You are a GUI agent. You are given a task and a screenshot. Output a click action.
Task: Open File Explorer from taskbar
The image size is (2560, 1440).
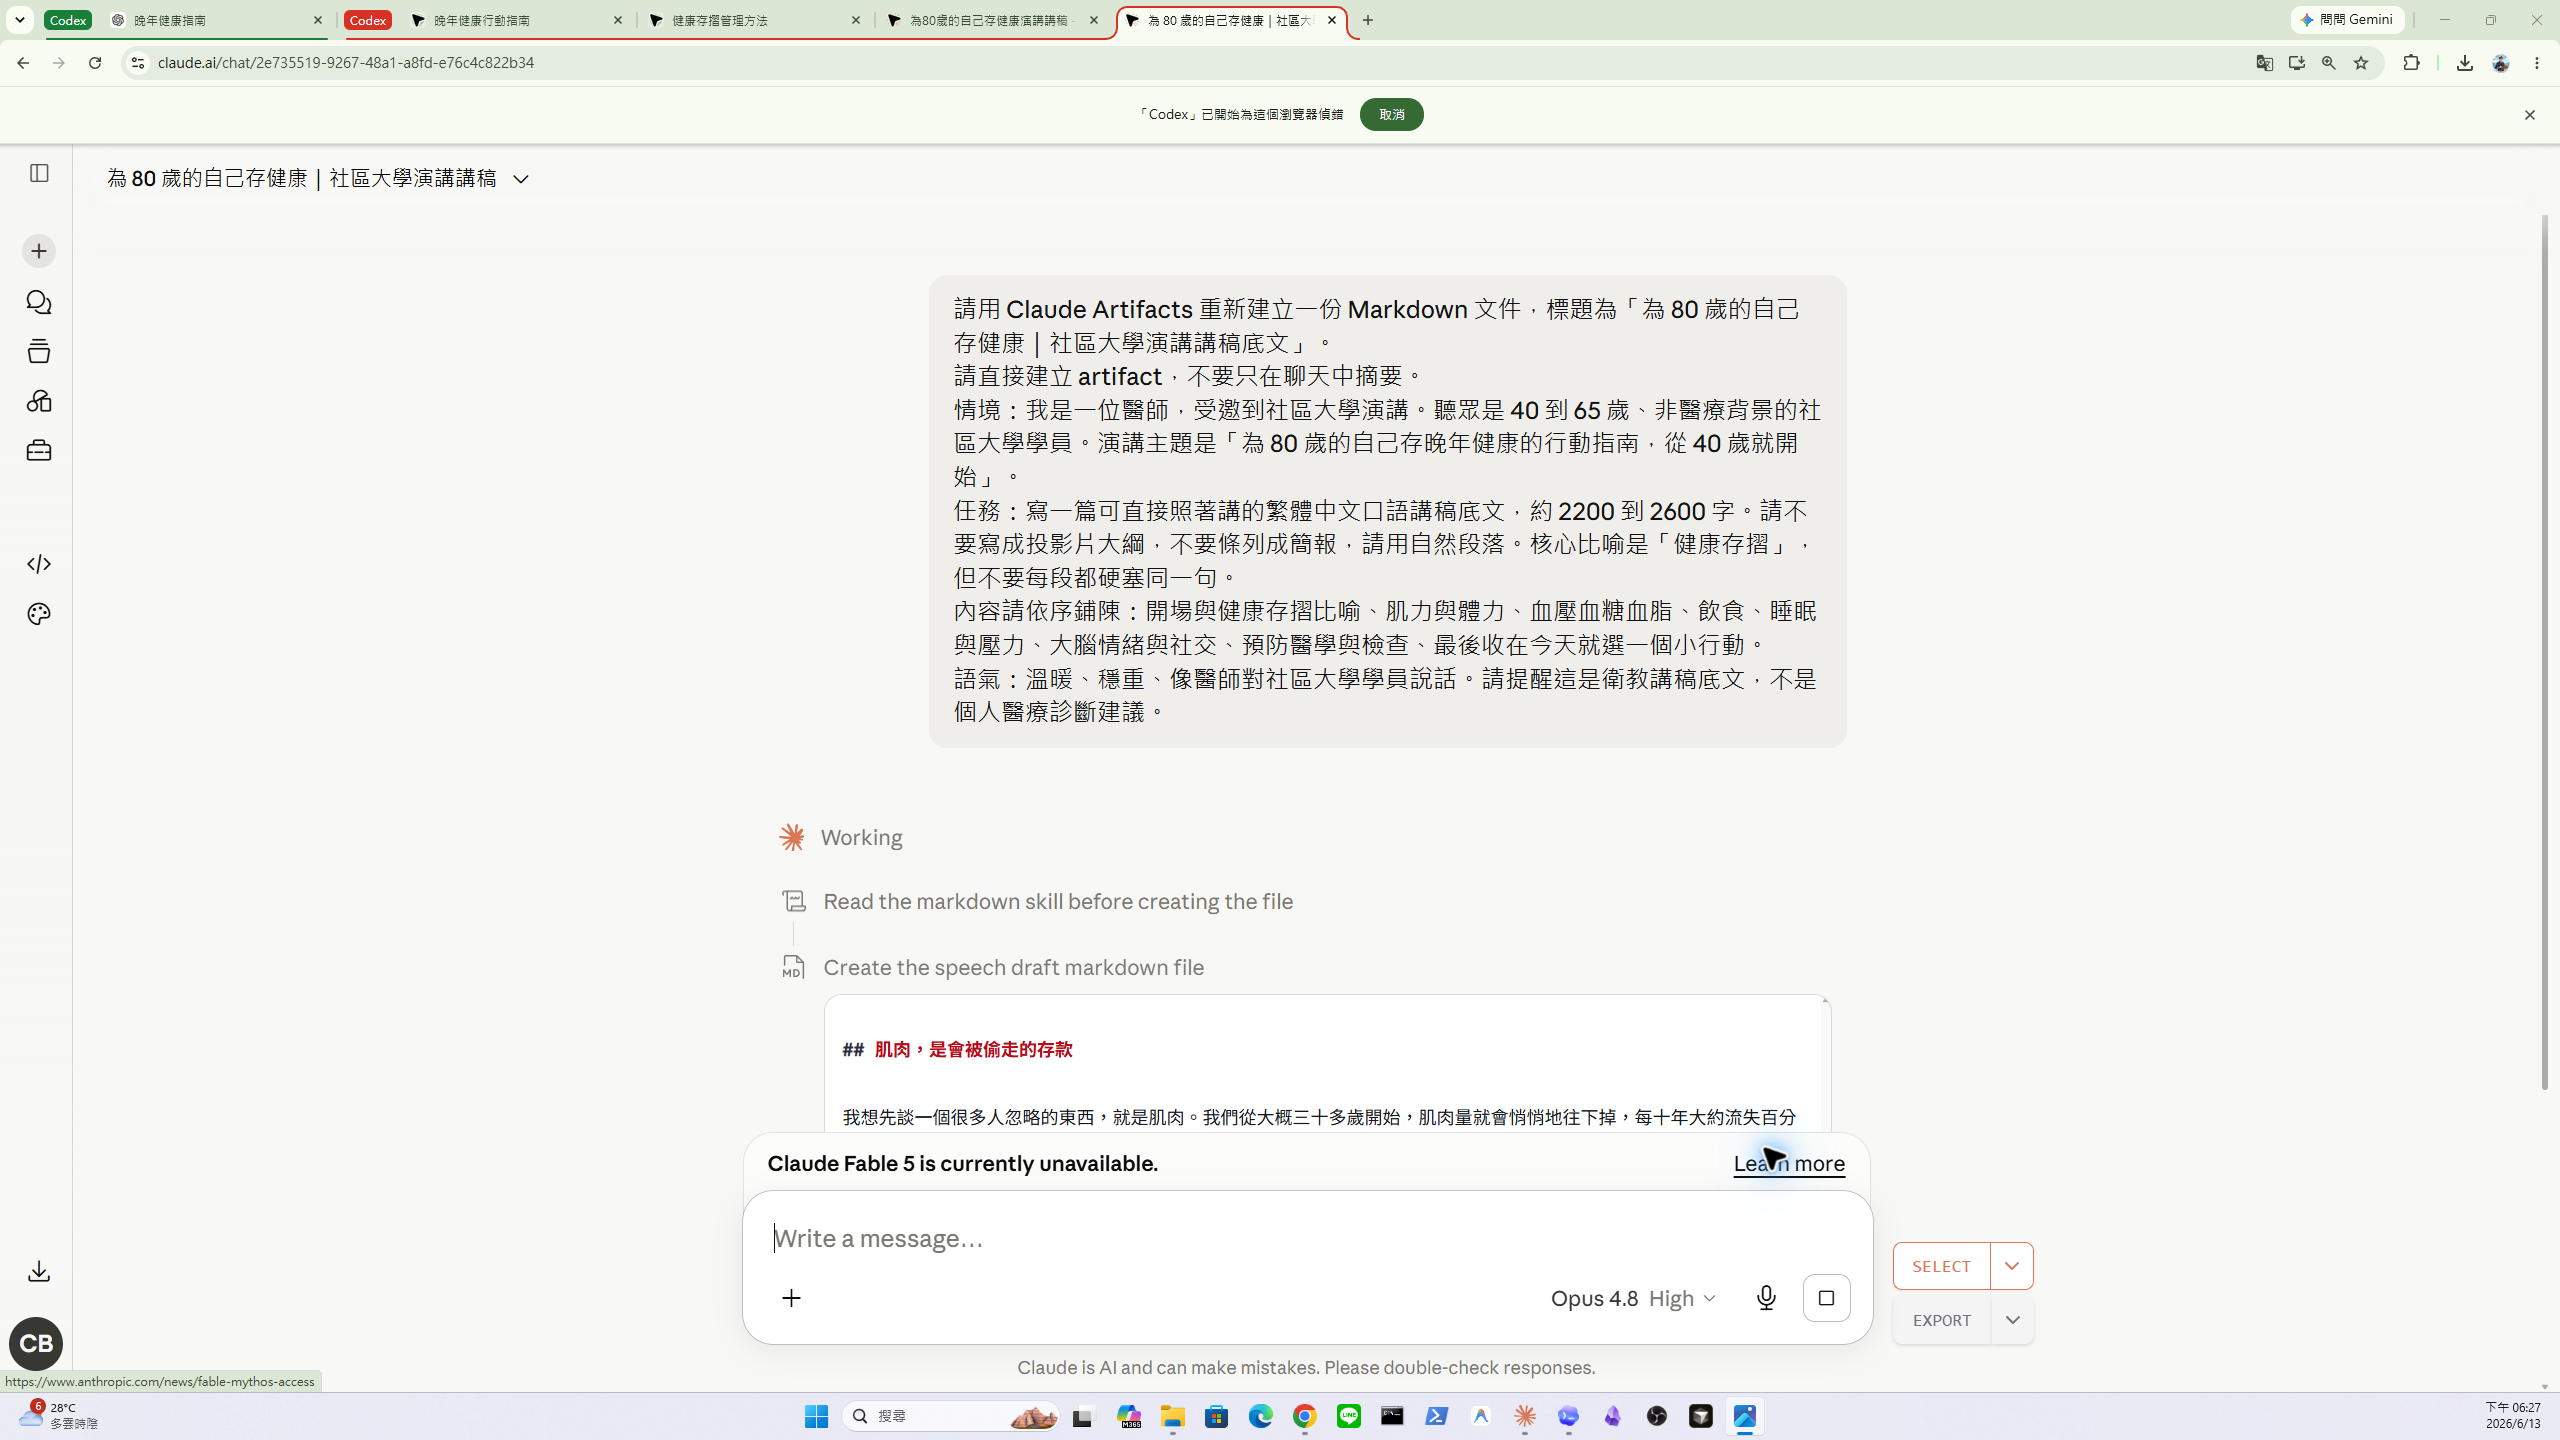click(x=1172, y=1416)
